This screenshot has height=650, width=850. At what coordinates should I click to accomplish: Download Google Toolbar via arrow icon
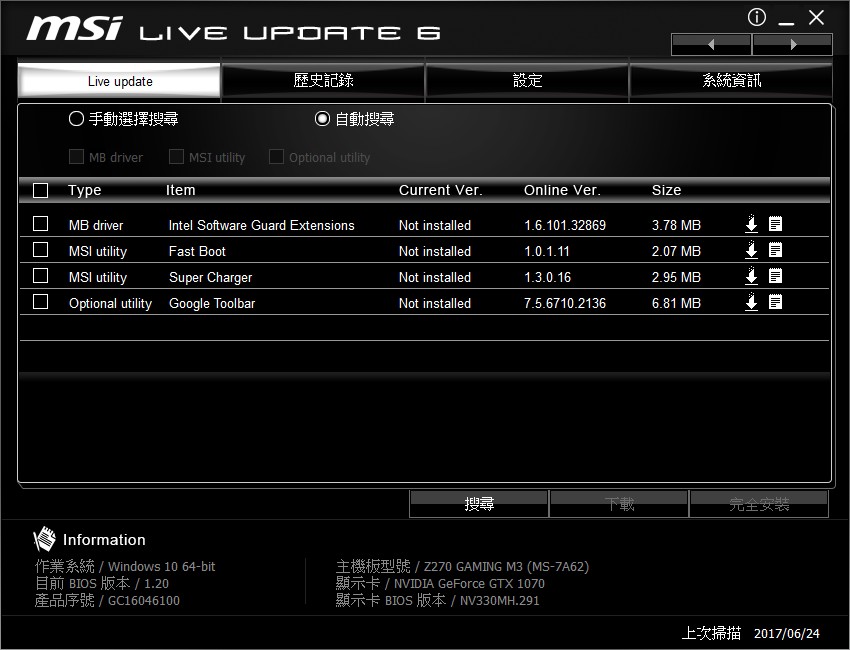click(x=752, y=302)
